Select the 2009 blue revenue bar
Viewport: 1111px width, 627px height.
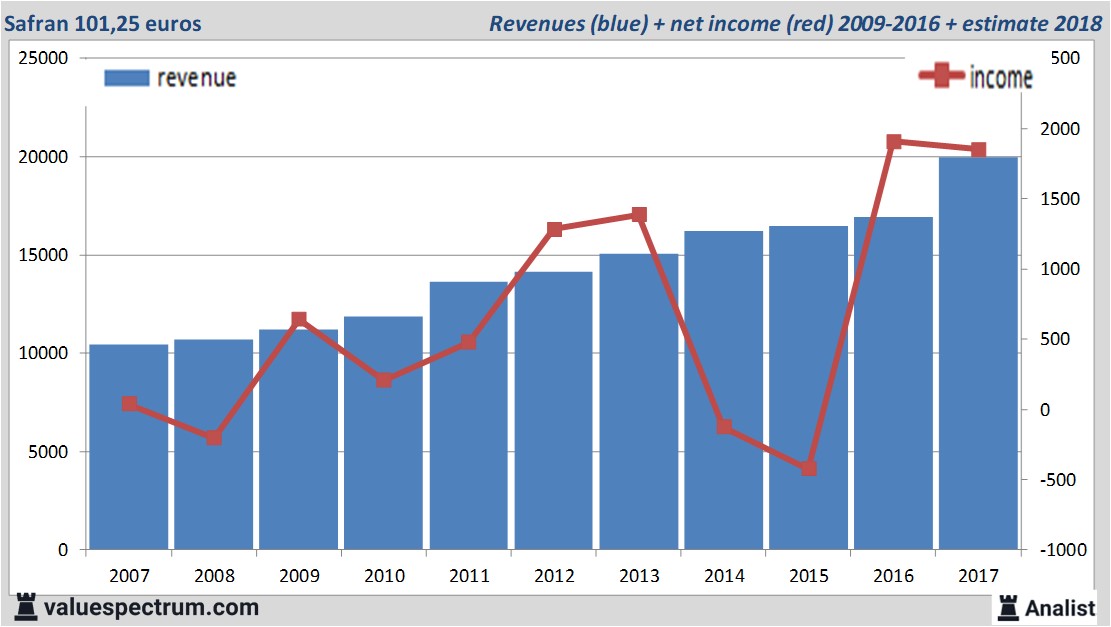pos(298,439)
